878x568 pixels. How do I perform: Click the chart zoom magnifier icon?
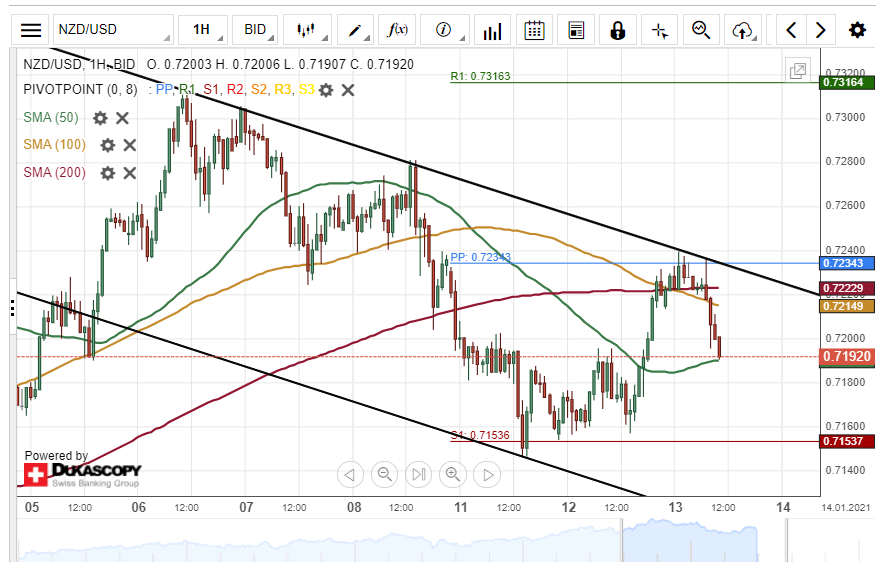pyautogui.click(x=701, y=30)
